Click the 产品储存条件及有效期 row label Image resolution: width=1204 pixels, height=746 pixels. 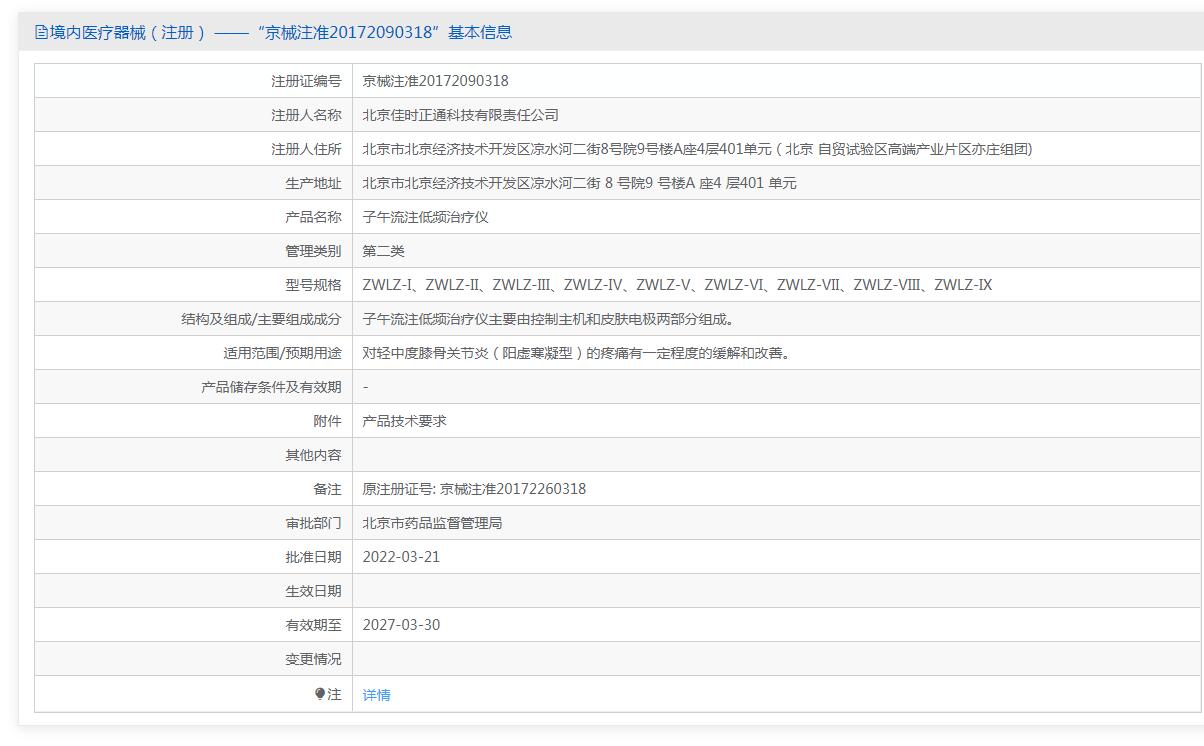coord(271,387)
